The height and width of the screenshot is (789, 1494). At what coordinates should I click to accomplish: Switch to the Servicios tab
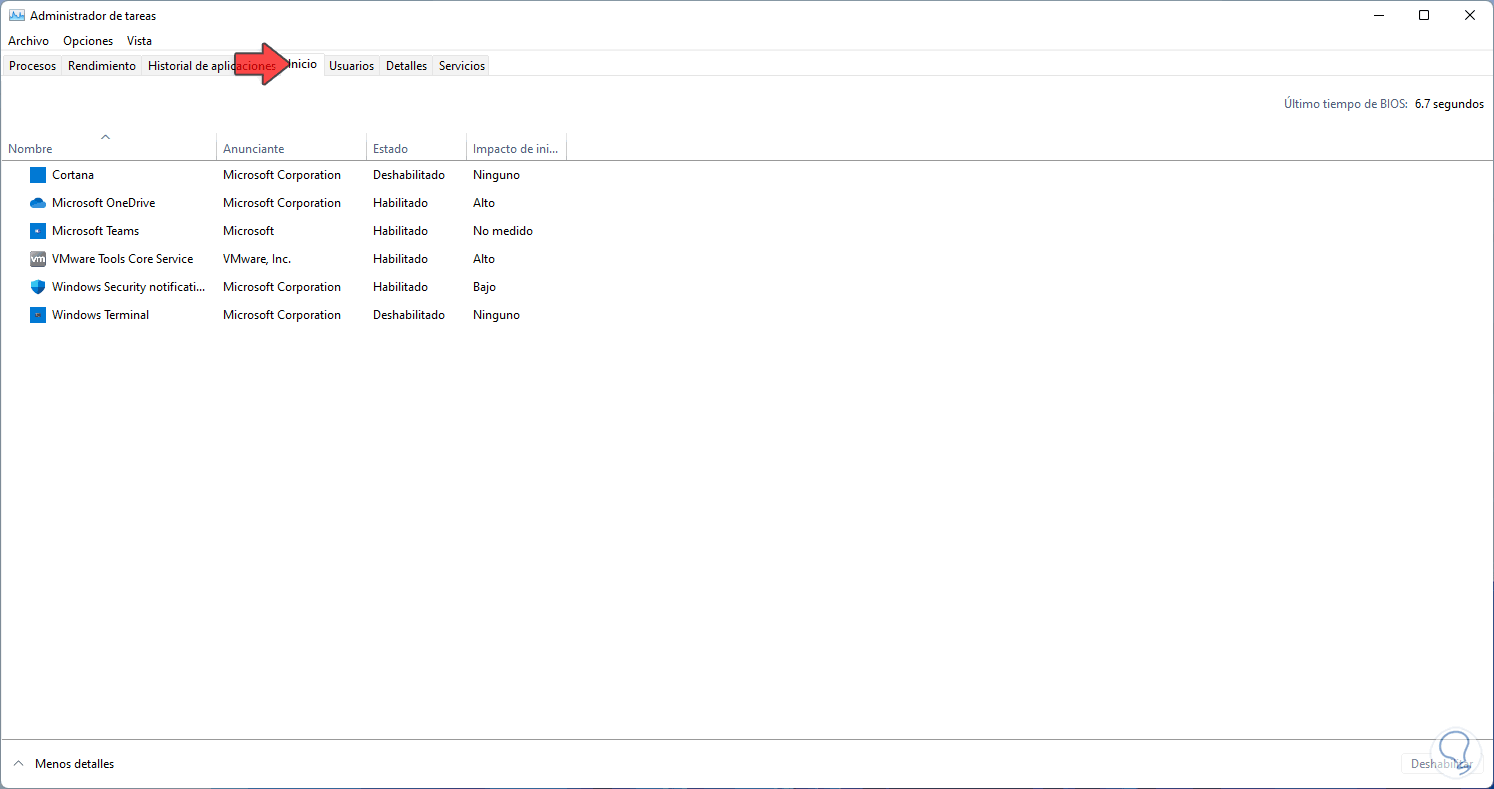click(x=462, y=66)
